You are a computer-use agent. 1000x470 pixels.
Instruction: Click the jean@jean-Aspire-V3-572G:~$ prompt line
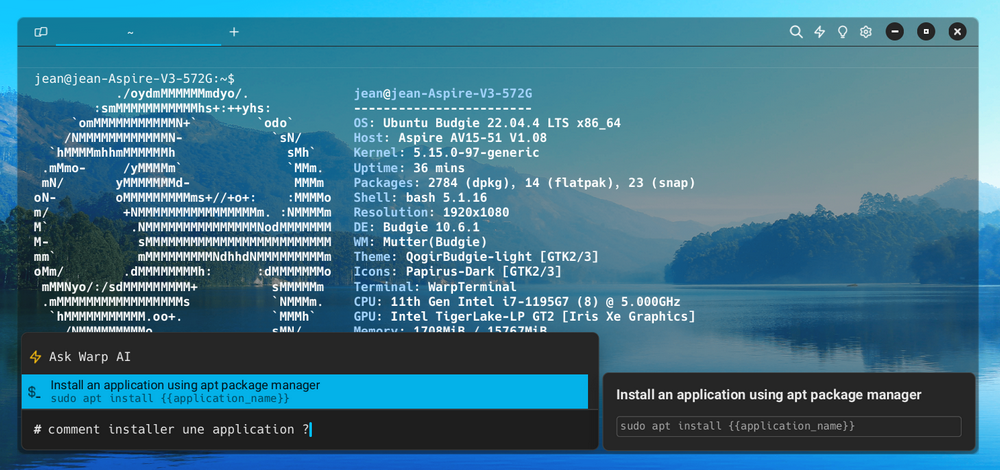134,78
